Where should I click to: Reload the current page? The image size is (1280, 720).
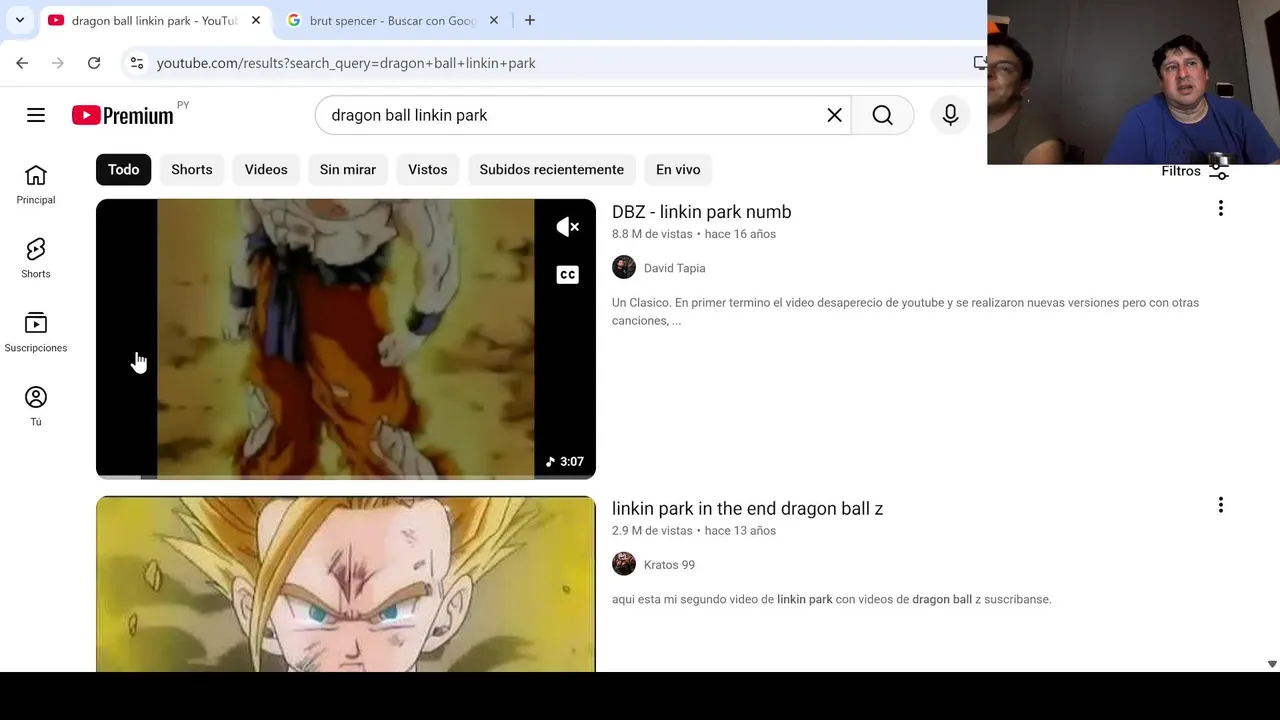tap(94, 63)
